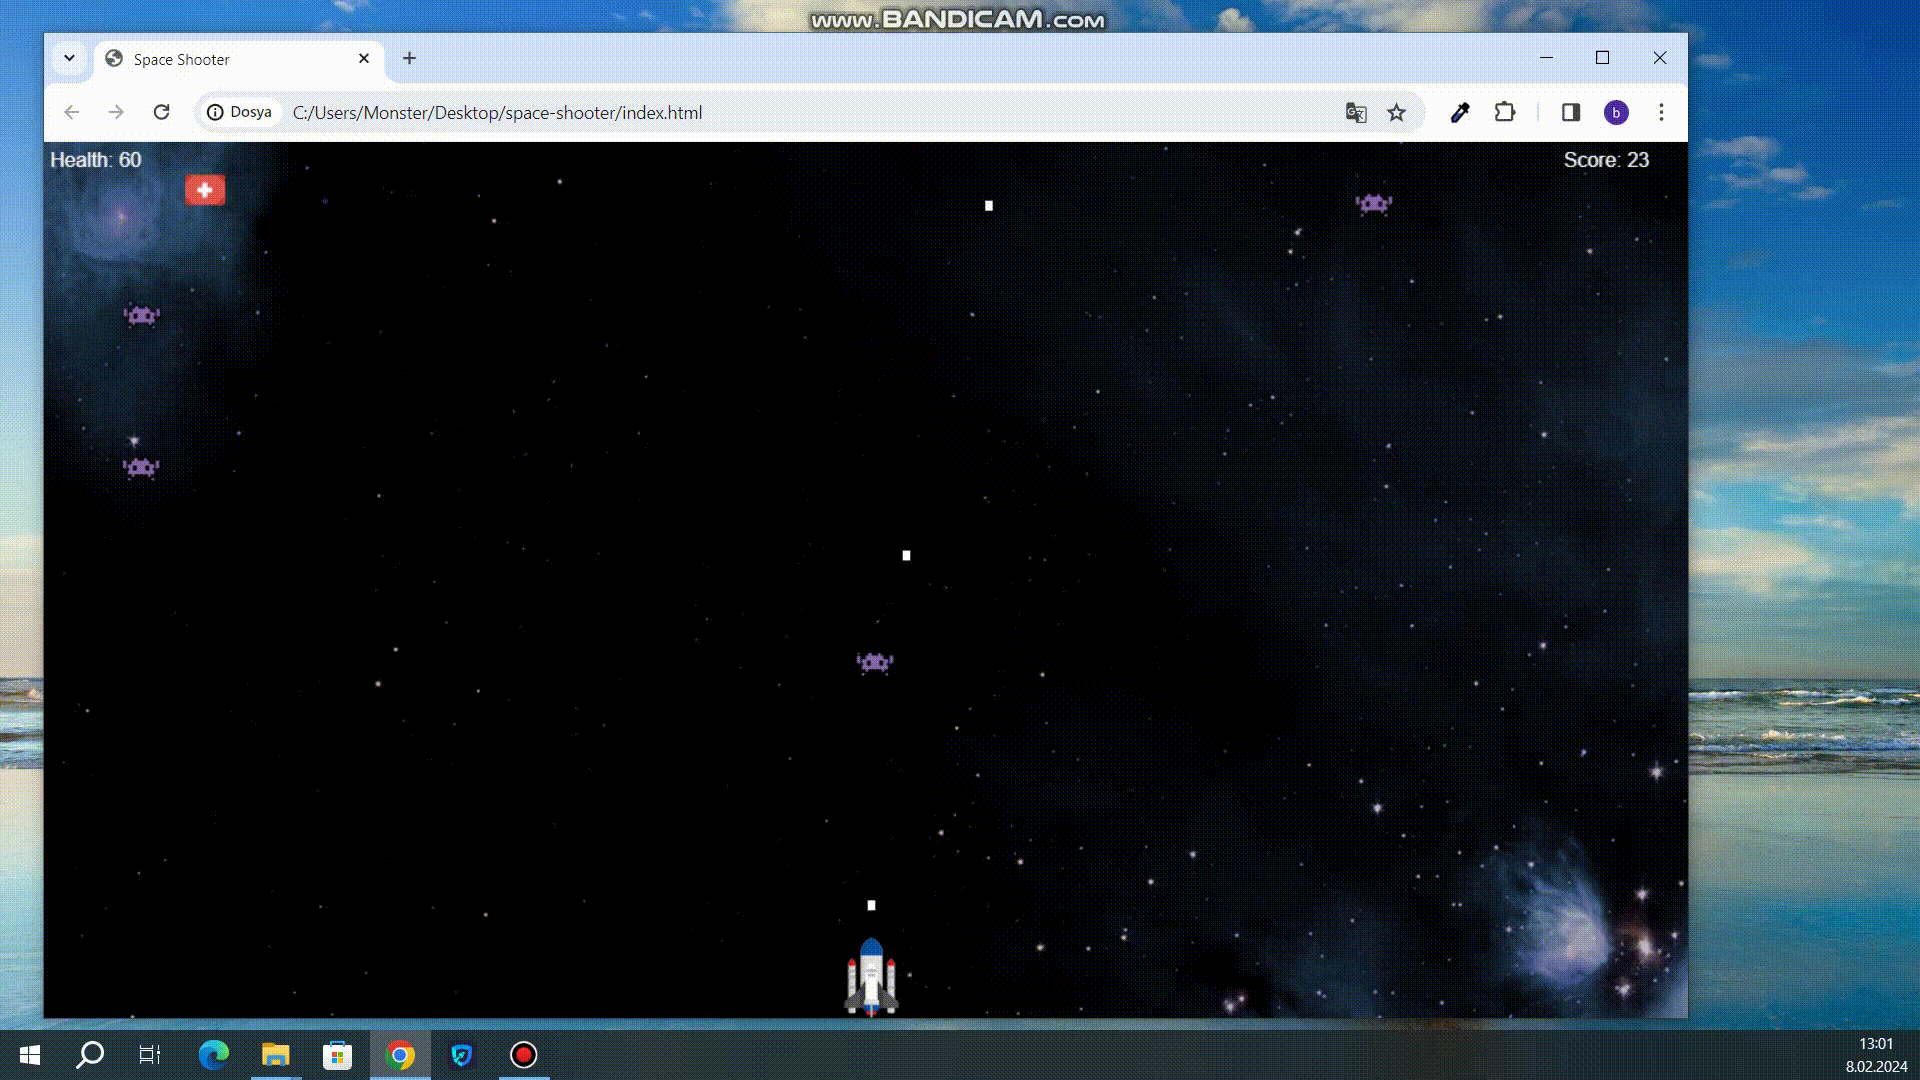Expand the tab search dropdown chevron
This screenshot has height=1080, width=1920.
[69, 58]
